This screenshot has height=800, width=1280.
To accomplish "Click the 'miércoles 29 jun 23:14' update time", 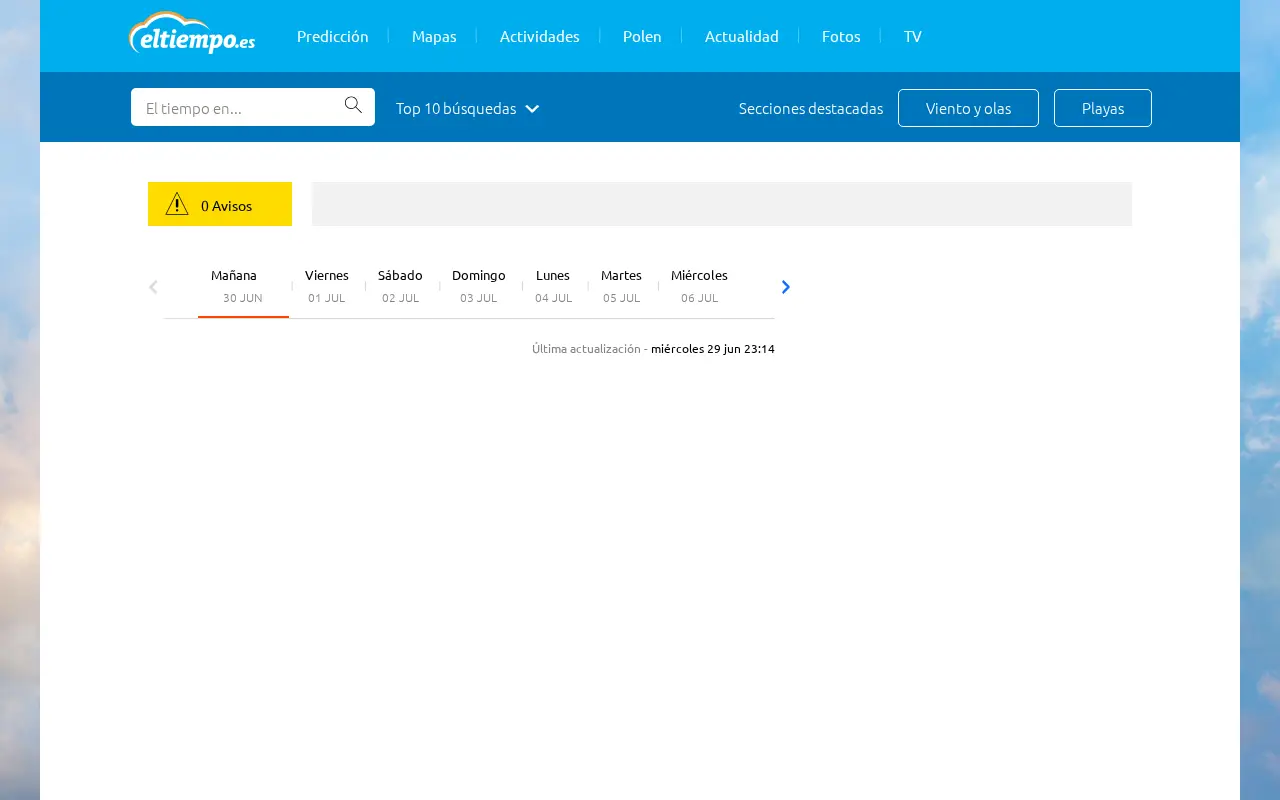I will click(713, 349).
